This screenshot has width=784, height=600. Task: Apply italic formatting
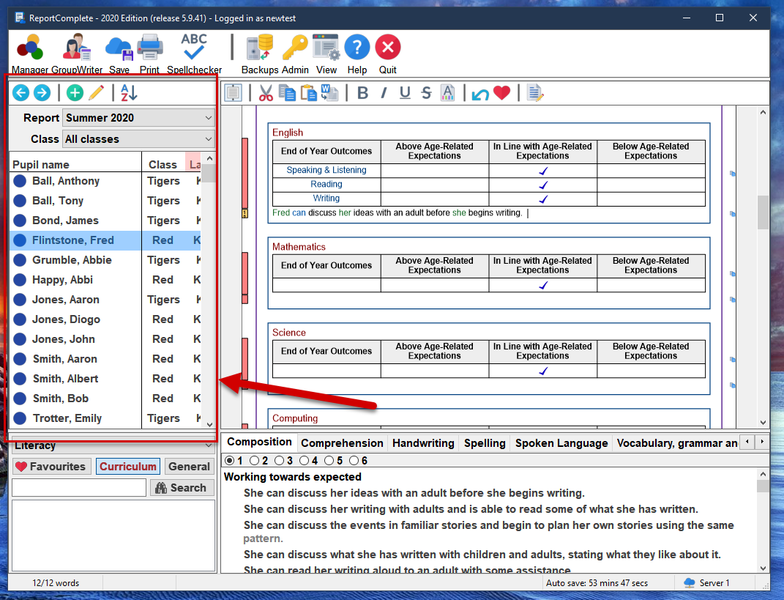point(384,93)
